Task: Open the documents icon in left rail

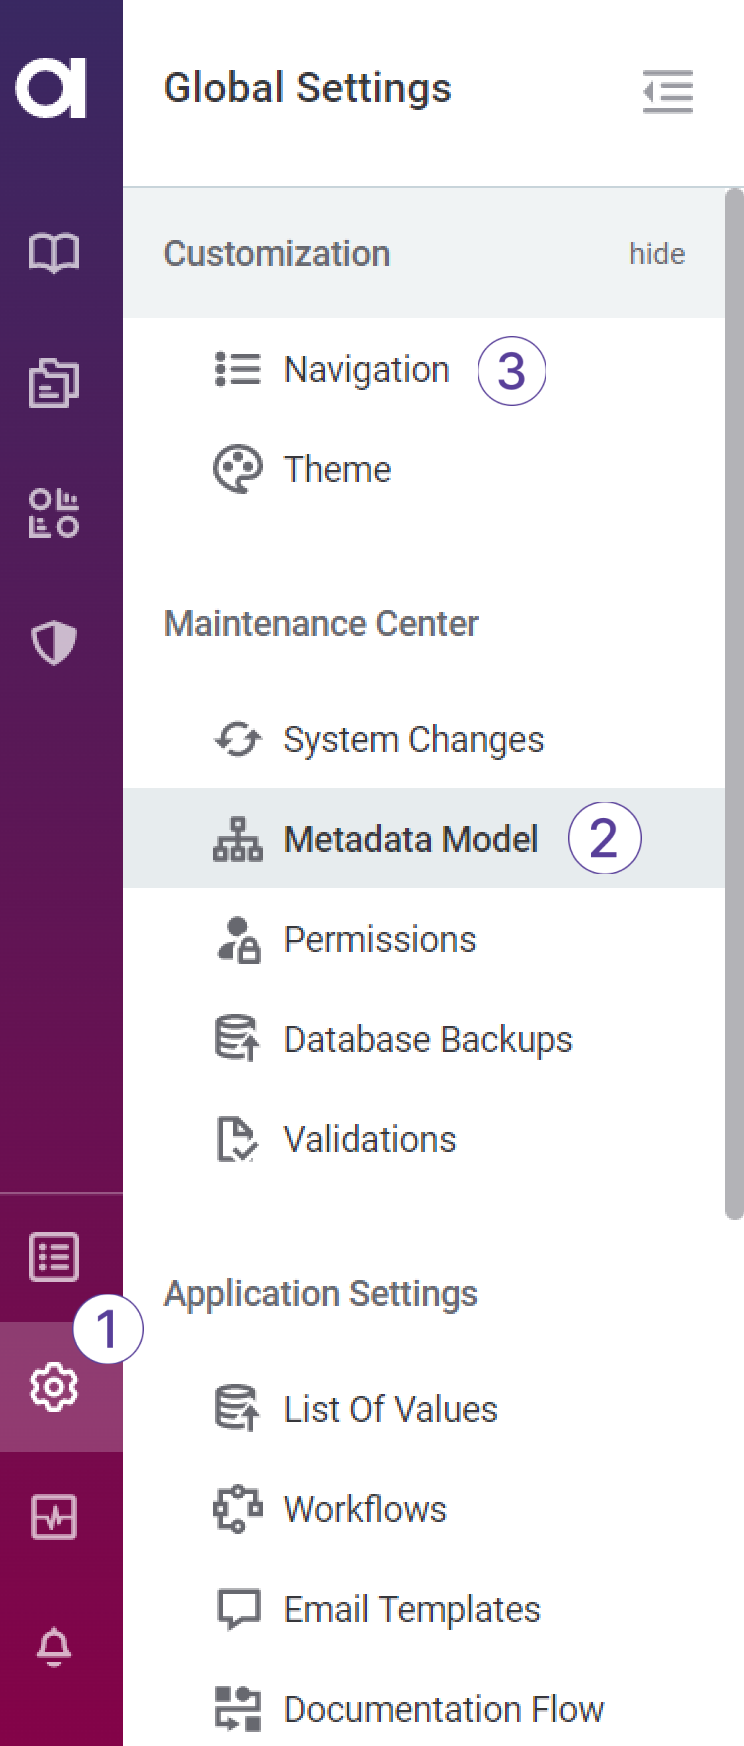Action: coord(54,383)
